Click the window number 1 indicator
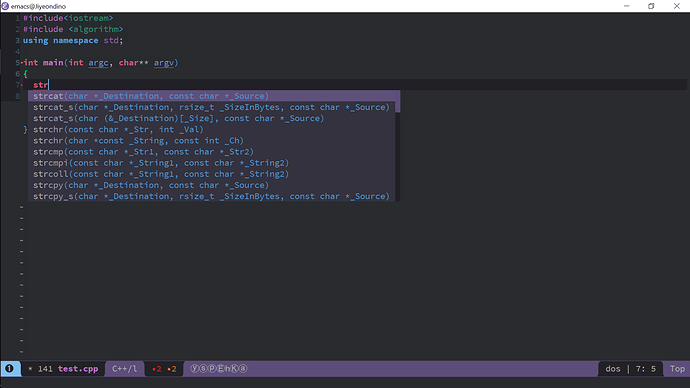This screenshot has width=690, height=388. coord(9,369)
